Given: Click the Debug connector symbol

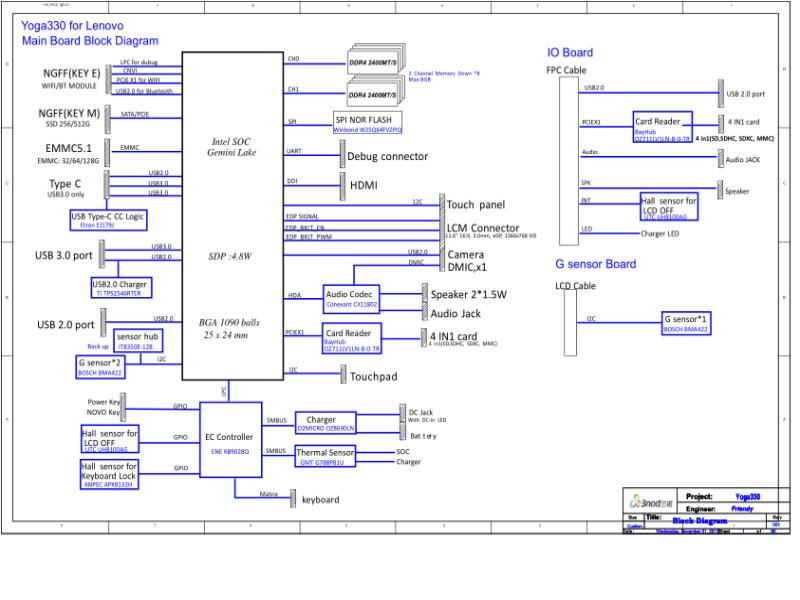Looking at the screenshot, I should tap(343, 154).
